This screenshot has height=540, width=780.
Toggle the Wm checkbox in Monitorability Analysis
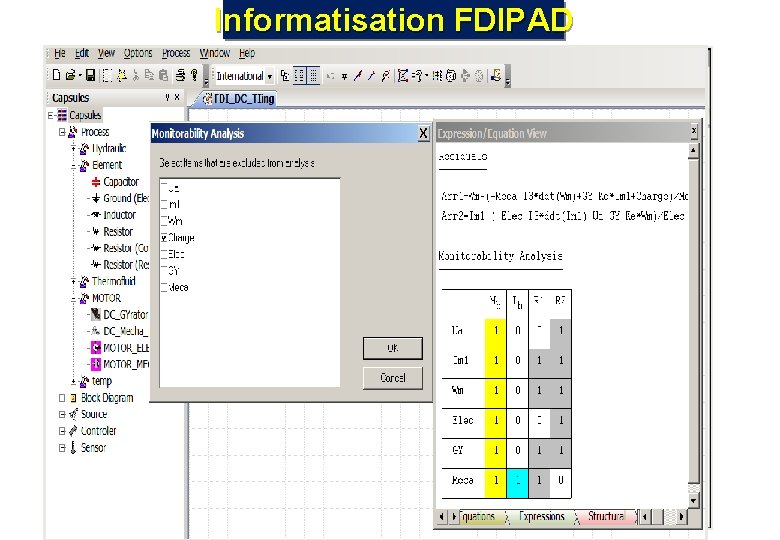tap(164, 221)
